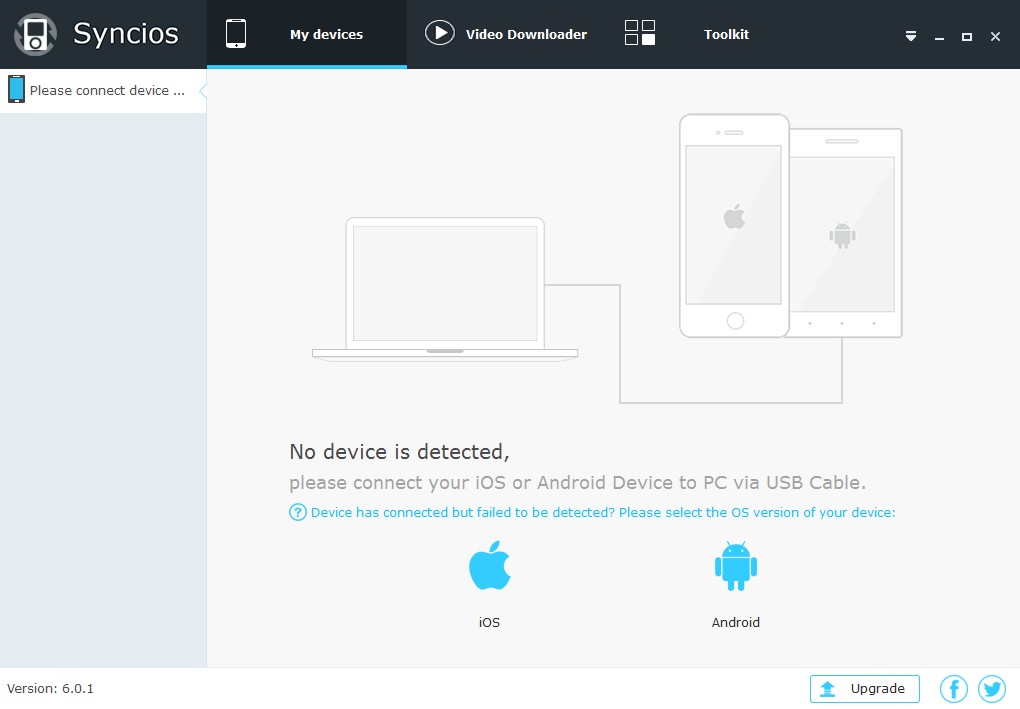Image resolution: width=1020 pixels, height=709 pixels.
Task: Select the connected device sidebar icon
Action: click(16, 89)
